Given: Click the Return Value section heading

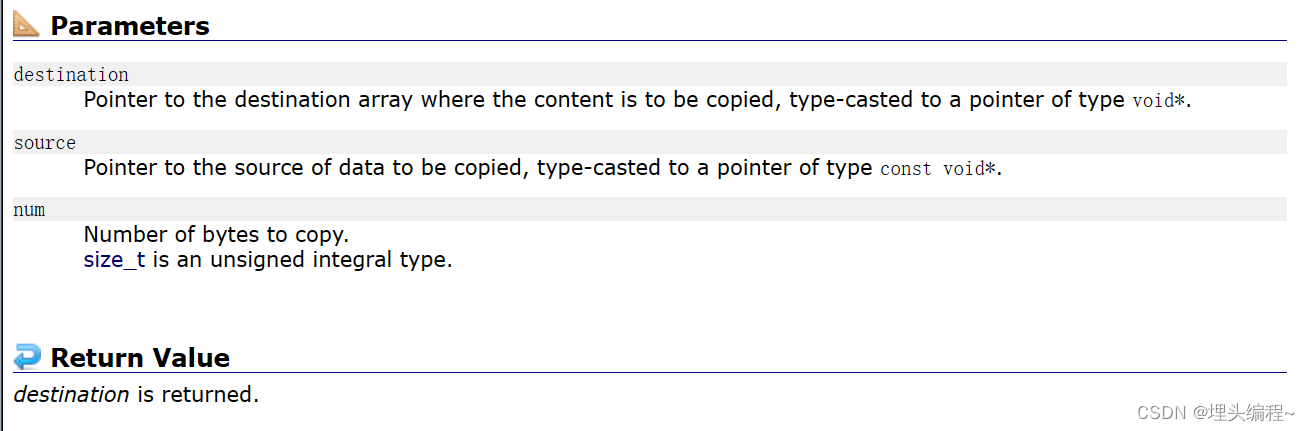Looking at the screenshot, I should click(140, 358).
